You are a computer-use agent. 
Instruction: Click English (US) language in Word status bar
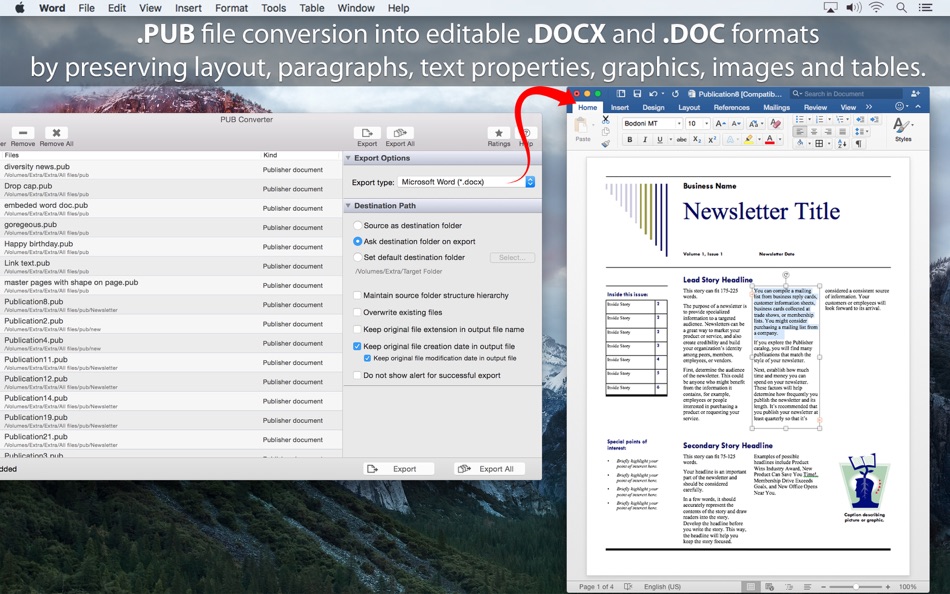662,586
